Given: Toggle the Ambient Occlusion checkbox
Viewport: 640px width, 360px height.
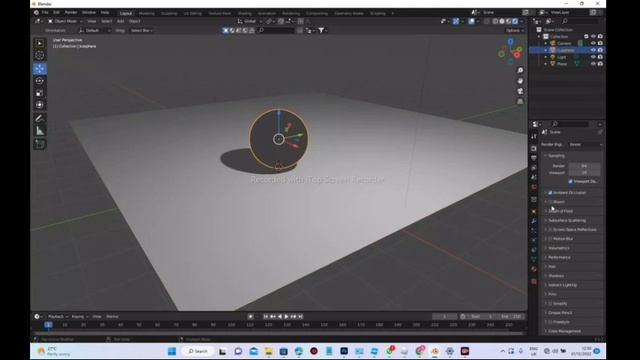Looking at the screenshot, I should [x=550, y=193].
